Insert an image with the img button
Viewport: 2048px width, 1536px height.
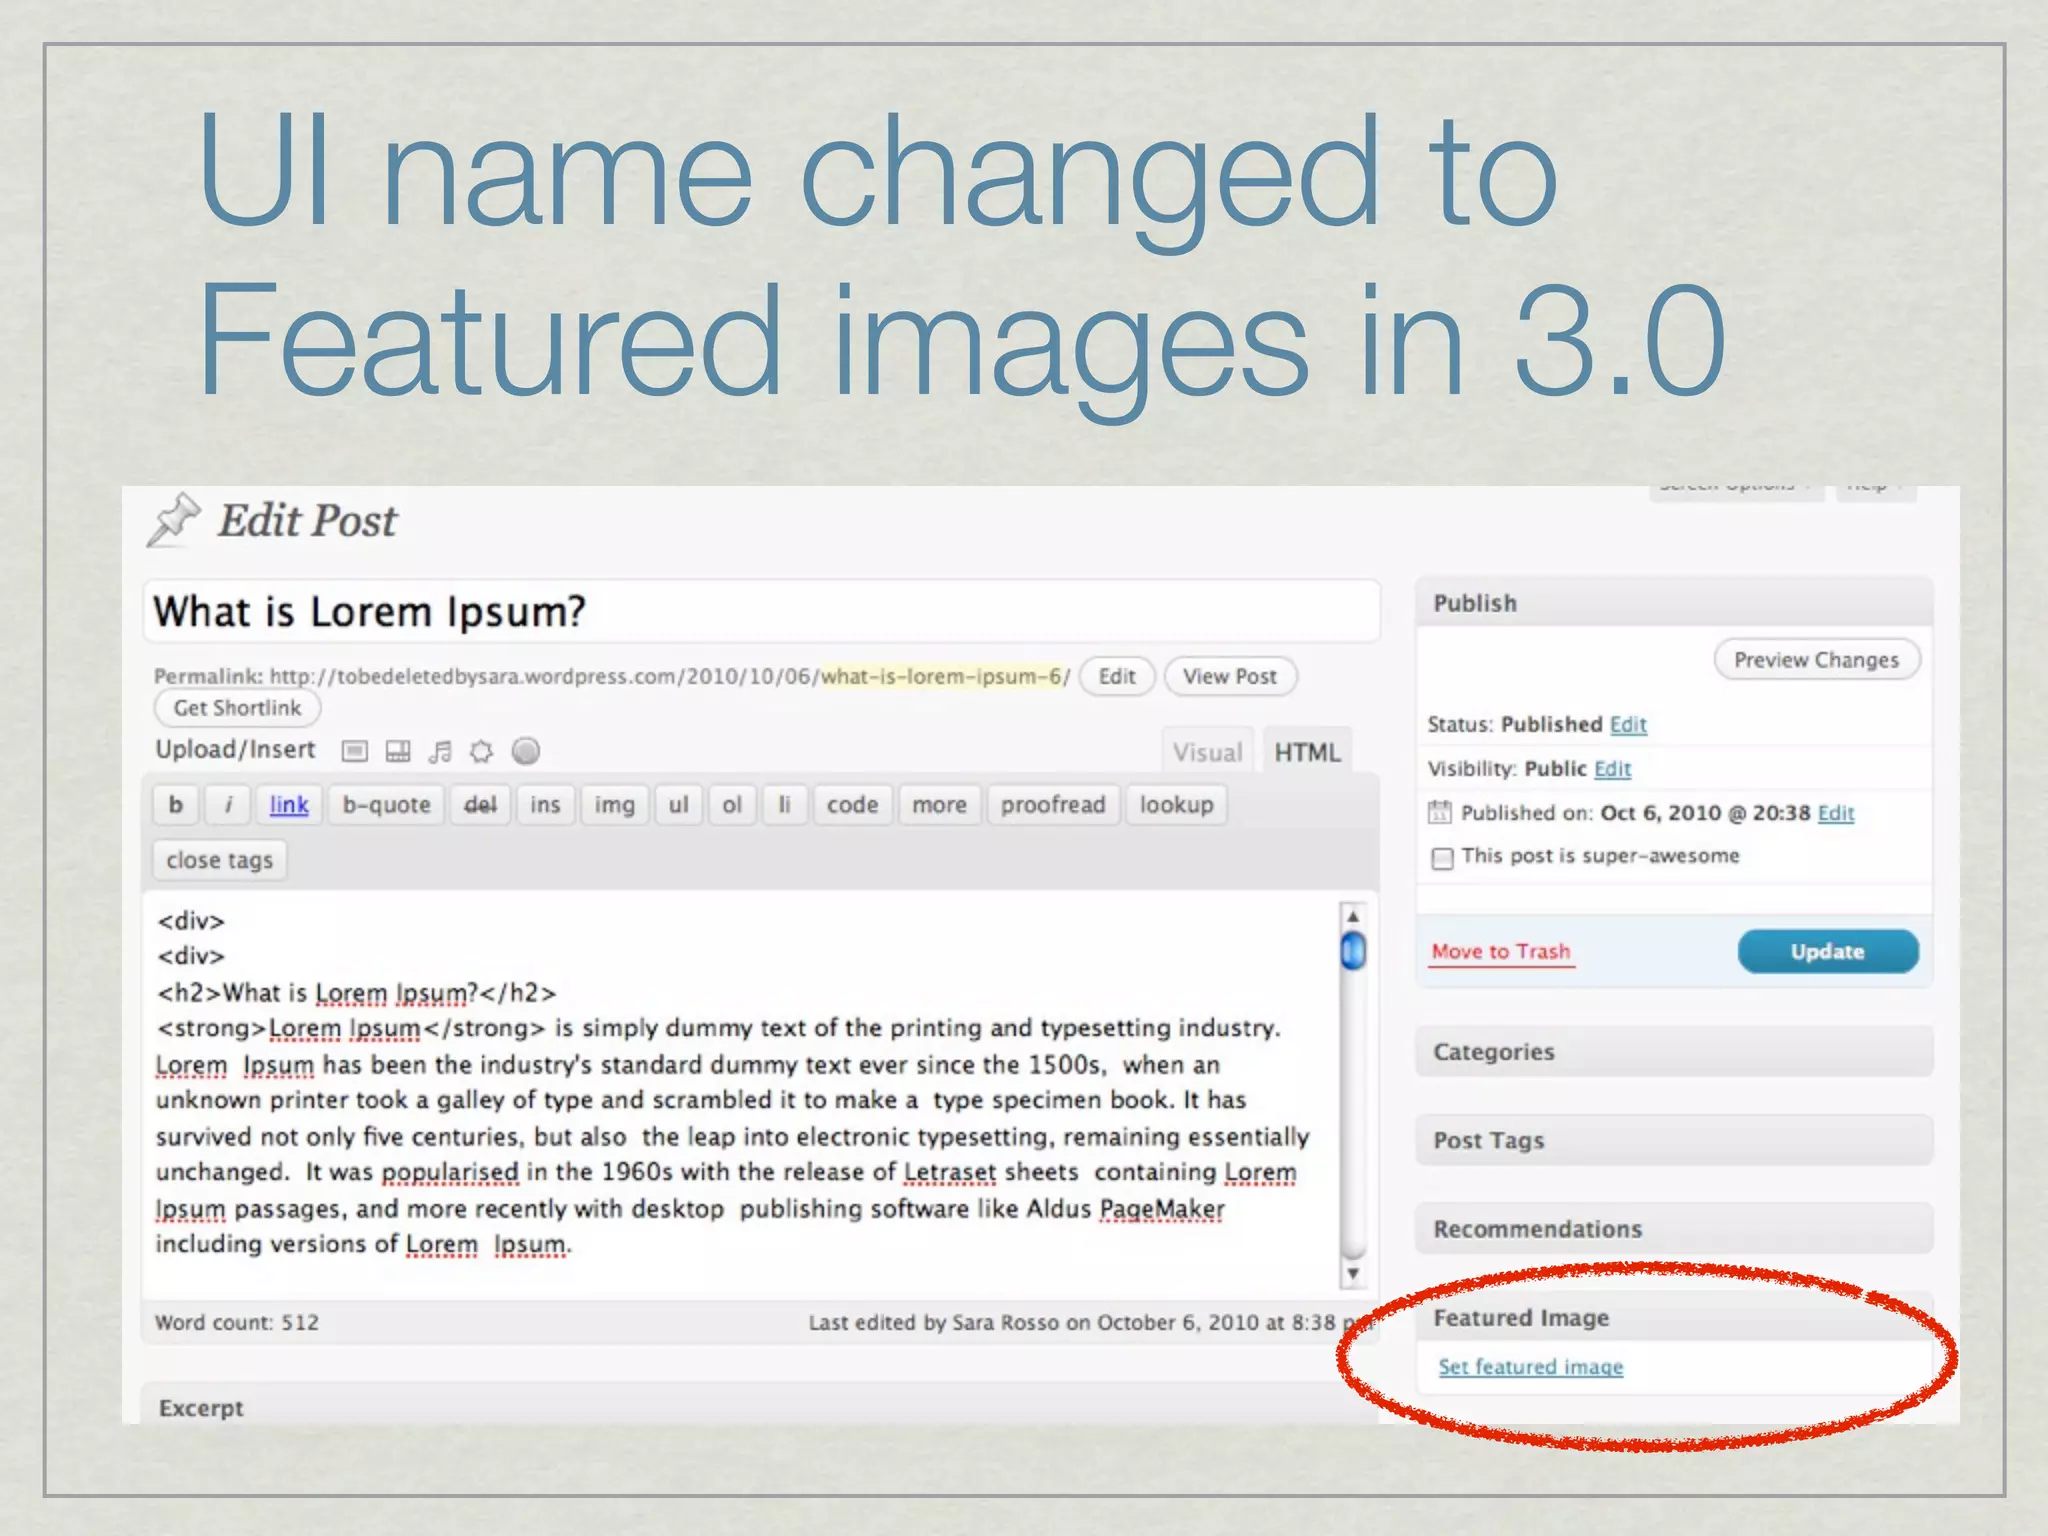click(x=614, y=805)
